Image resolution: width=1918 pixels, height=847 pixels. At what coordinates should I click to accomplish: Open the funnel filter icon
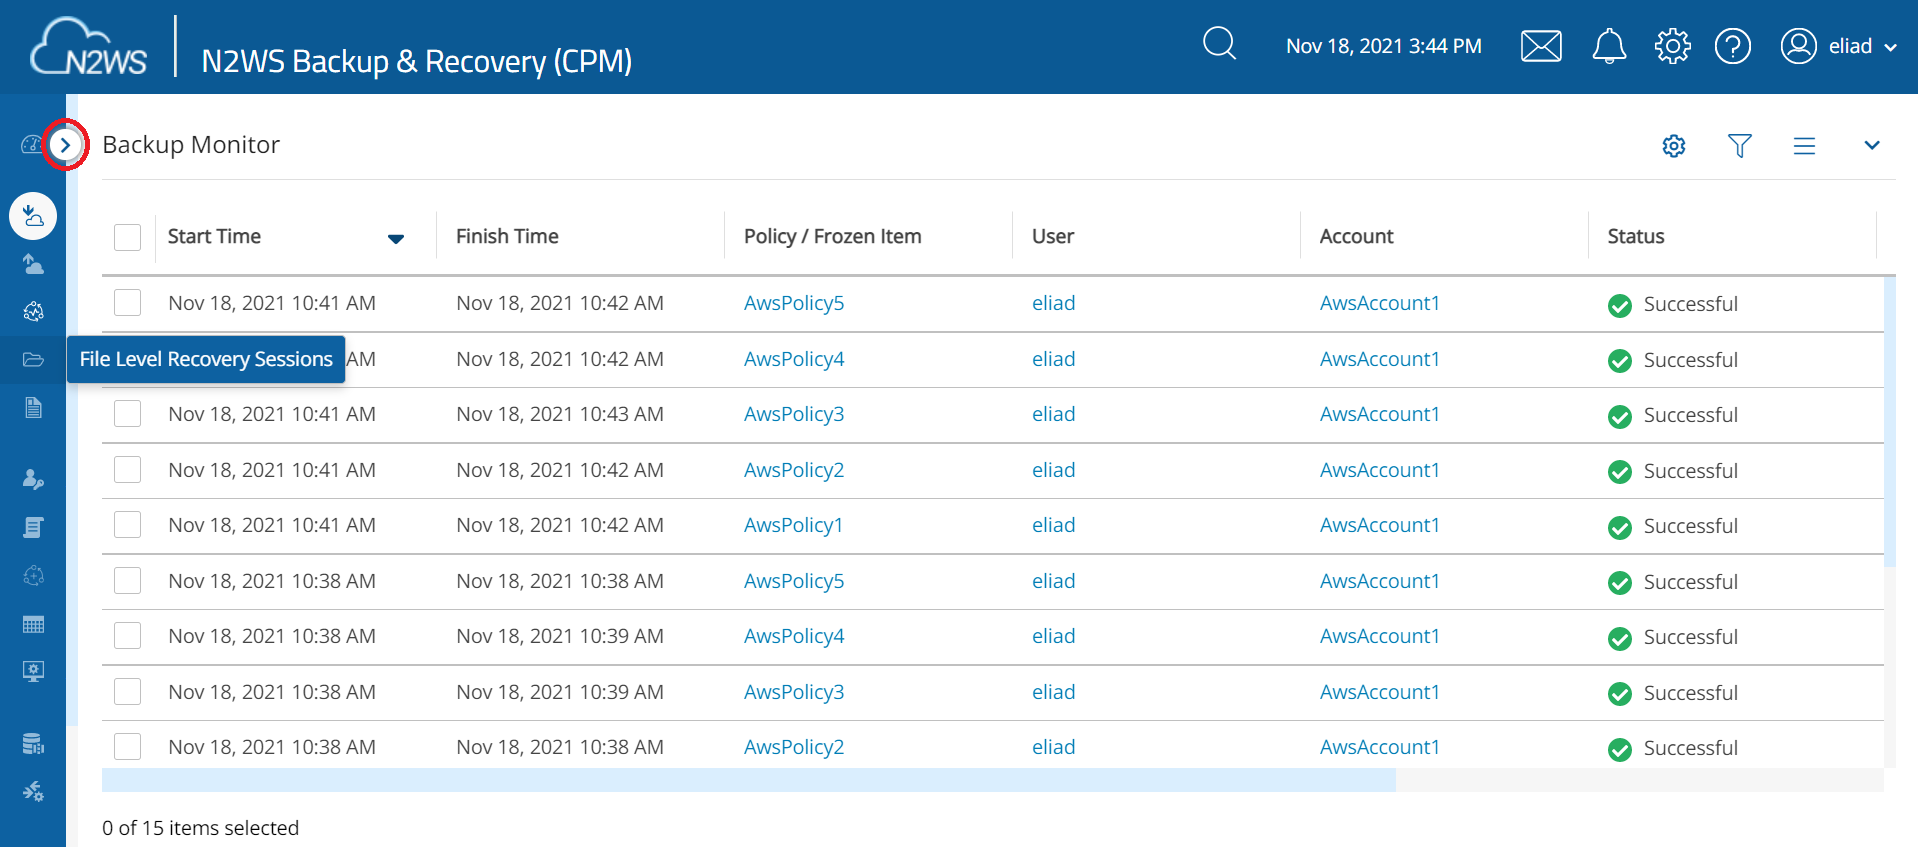[1740, 146]
